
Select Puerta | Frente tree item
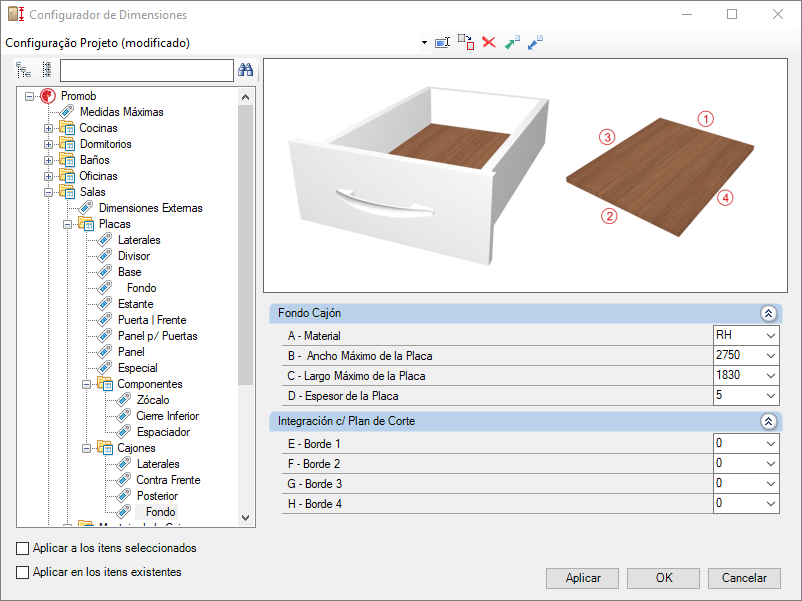click(152, 320)
